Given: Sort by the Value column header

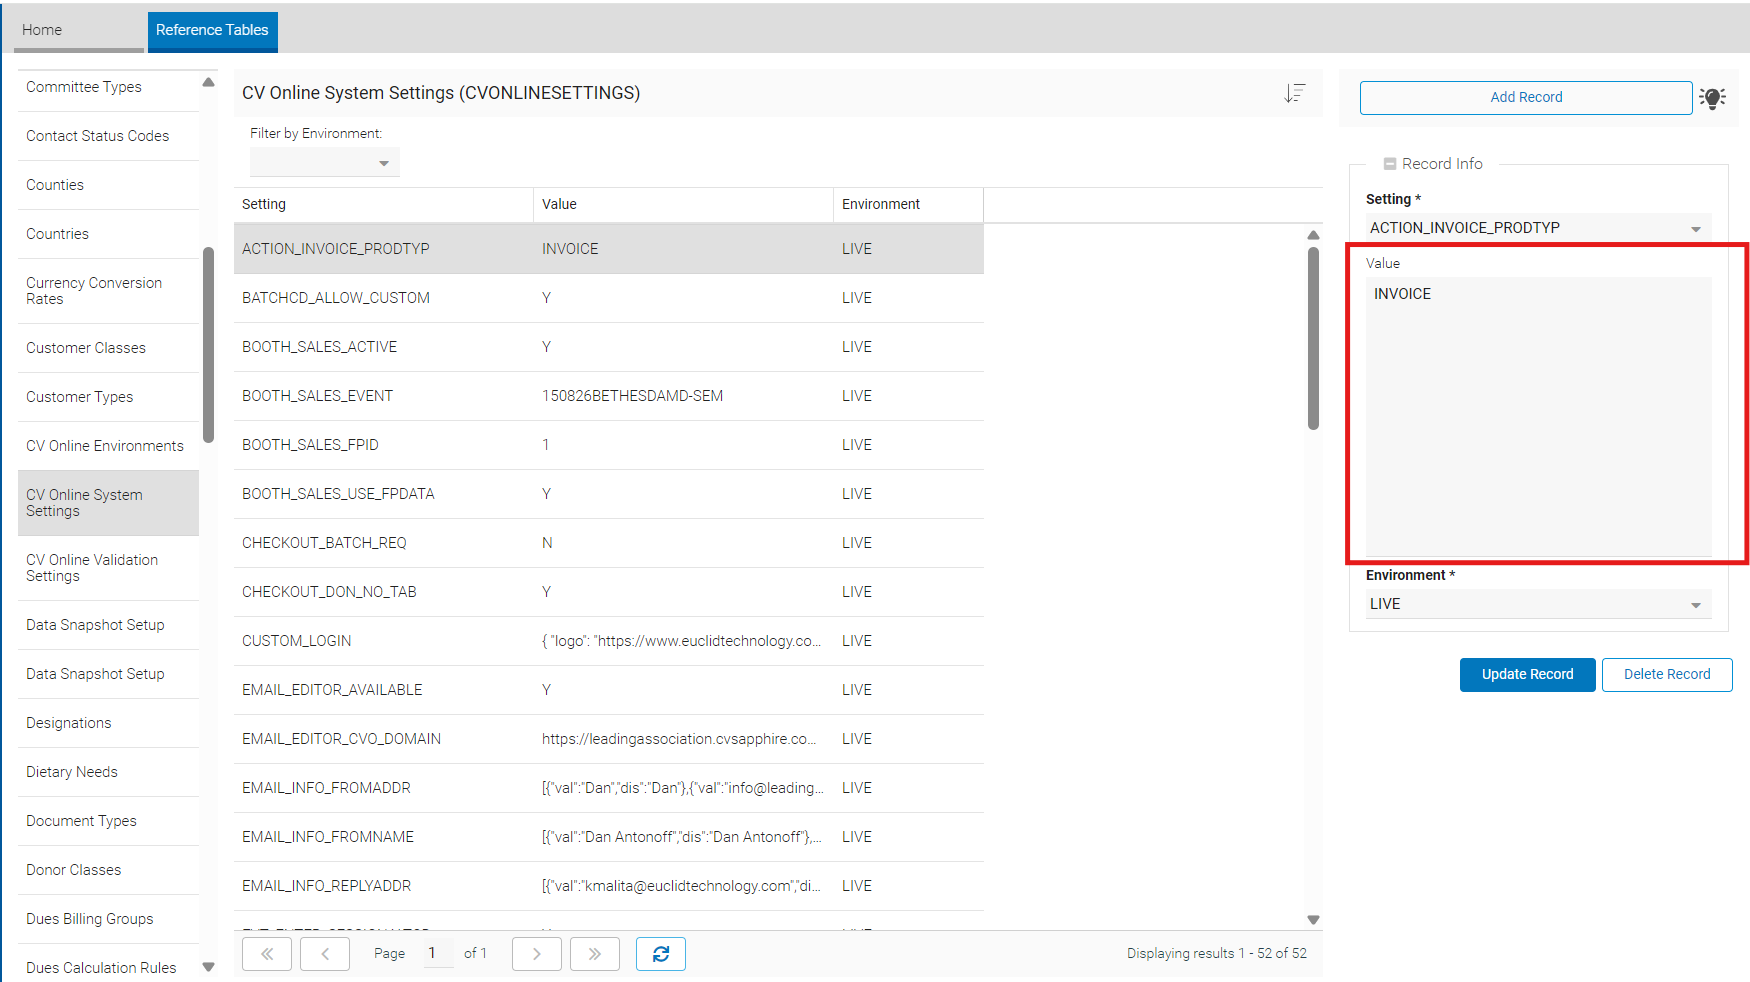Looking at the screenshot, I should pos(684,204).
